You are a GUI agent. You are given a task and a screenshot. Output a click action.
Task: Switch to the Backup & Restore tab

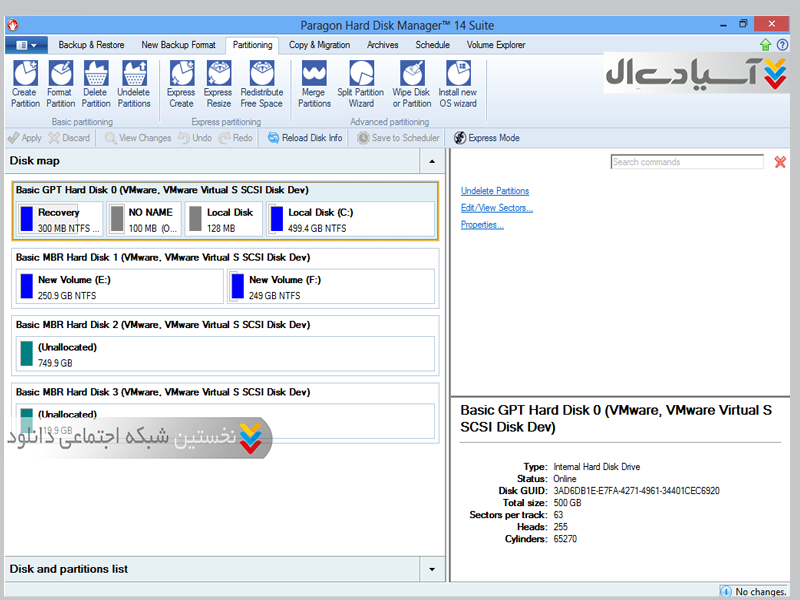click(91, 45)
